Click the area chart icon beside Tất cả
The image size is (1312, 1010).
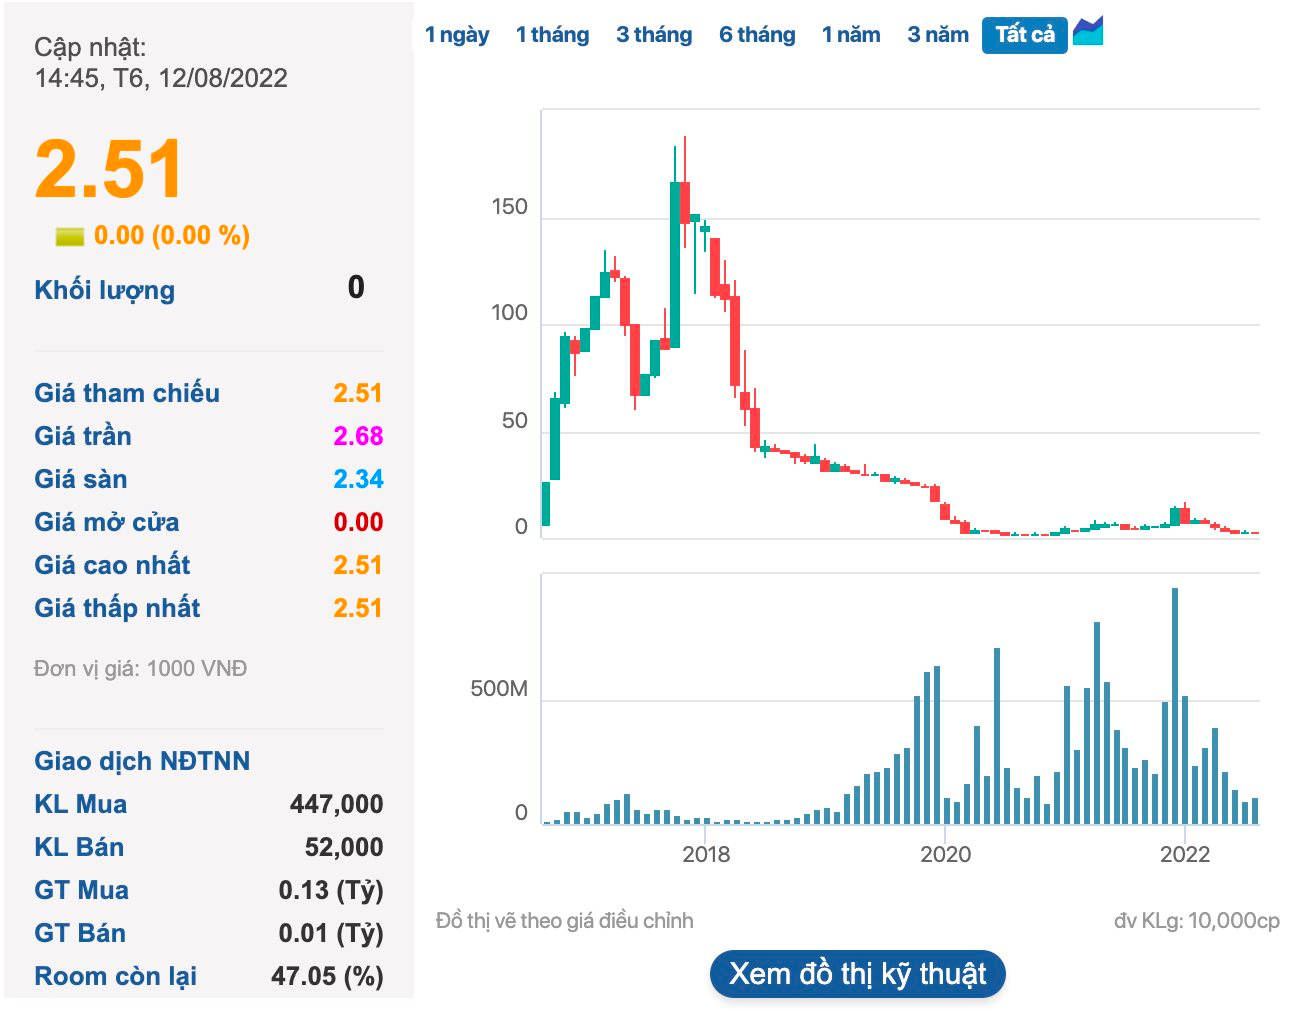click(1088, 32)
